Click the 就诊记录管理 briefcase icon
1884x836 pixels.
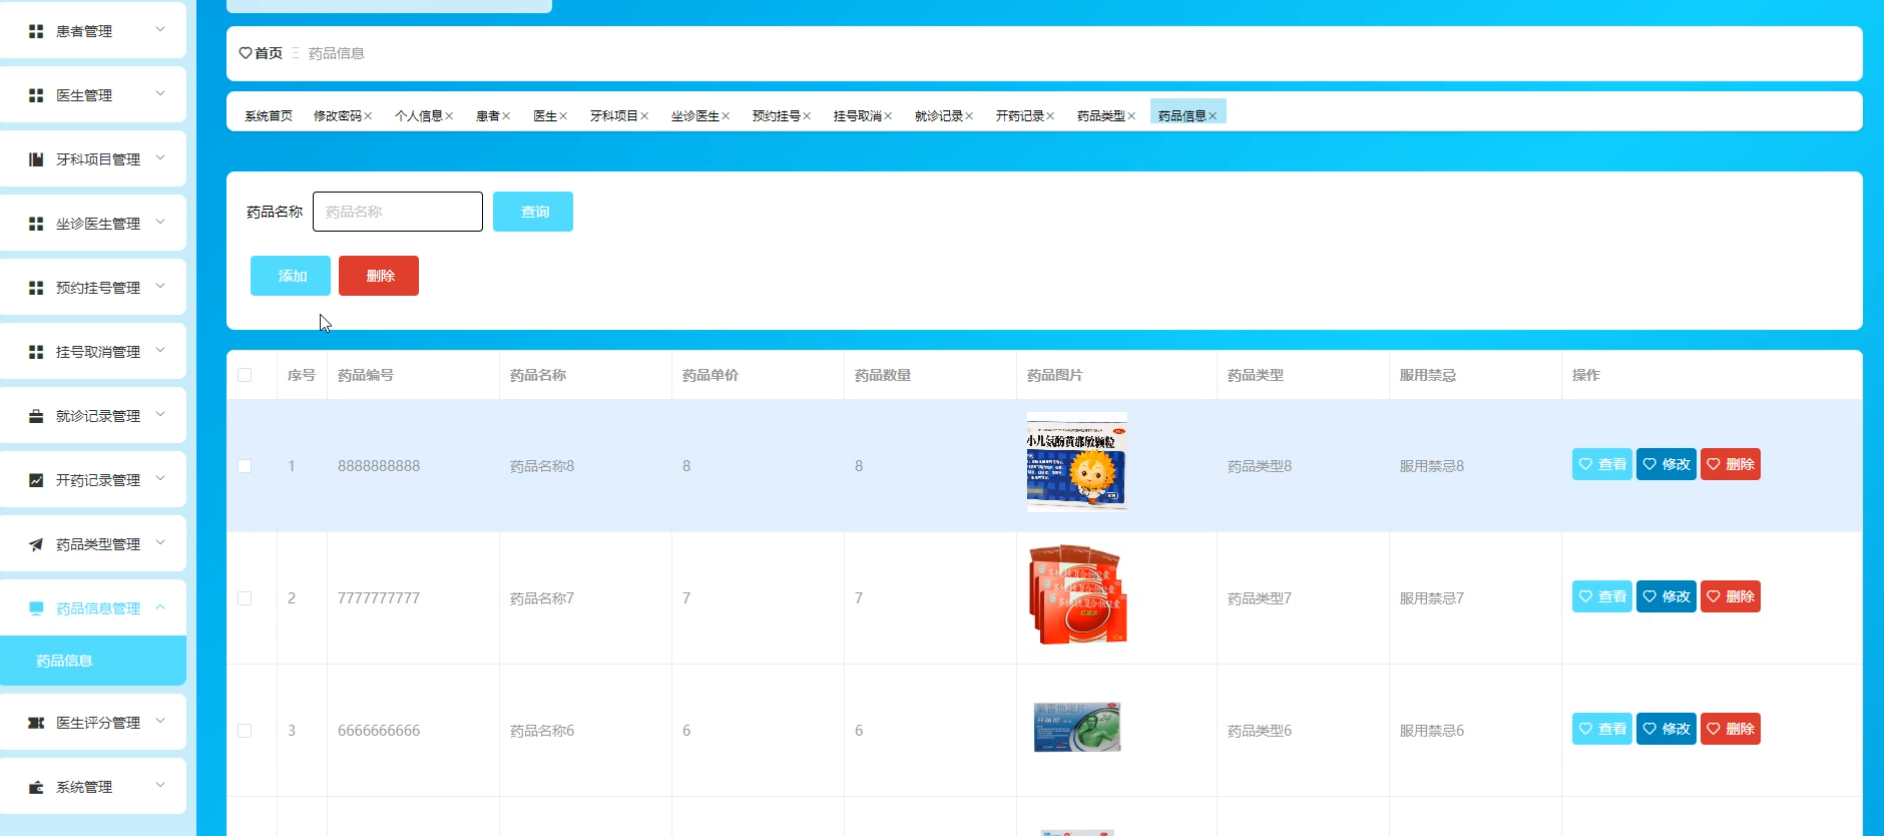click(36, 416)
